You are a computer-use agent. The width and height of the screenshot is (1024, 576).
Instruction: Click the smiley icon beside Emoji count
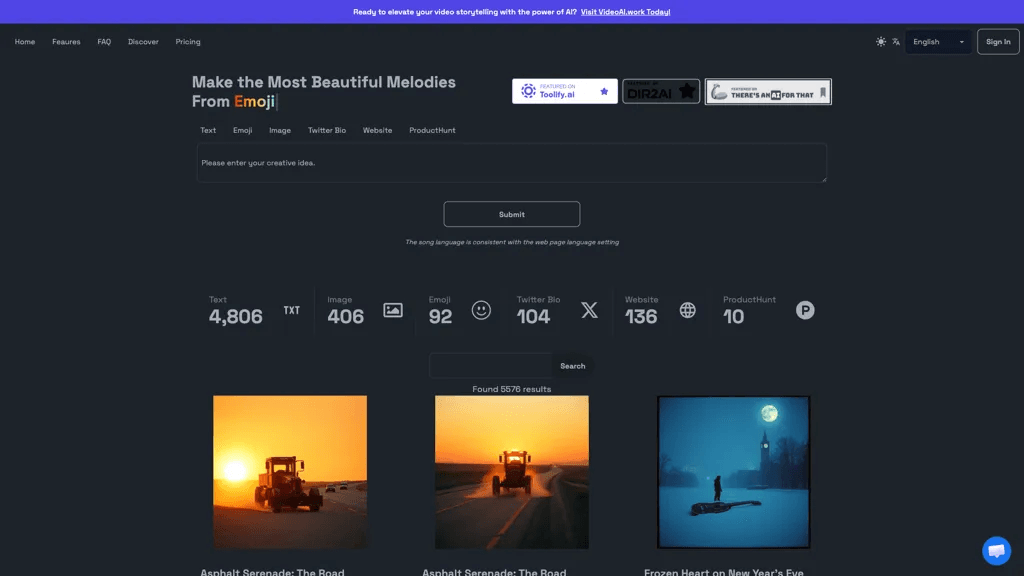(481, 310)
